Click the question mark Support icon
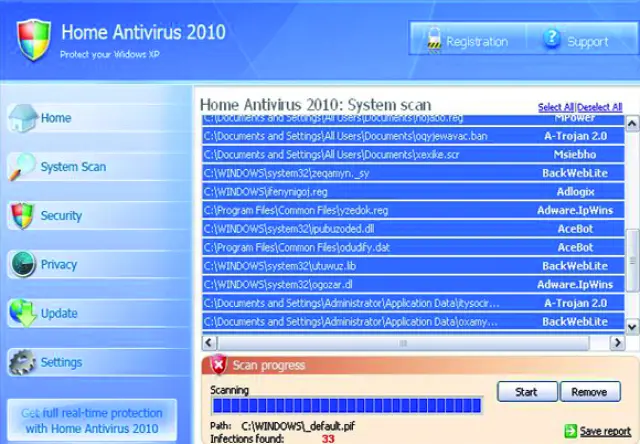Image resolution: width=640 pixels, height=444 pixels. point(551,40)
